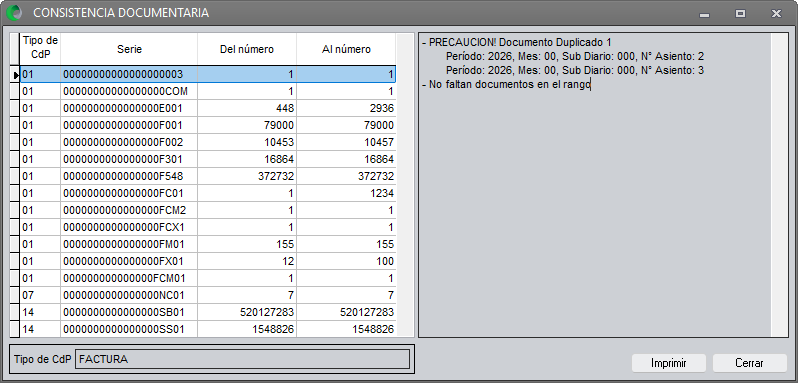Select the Tipo de CdP column header
Image resolution: width=798 pixels, height=383 pixels.
coord(40,49)
